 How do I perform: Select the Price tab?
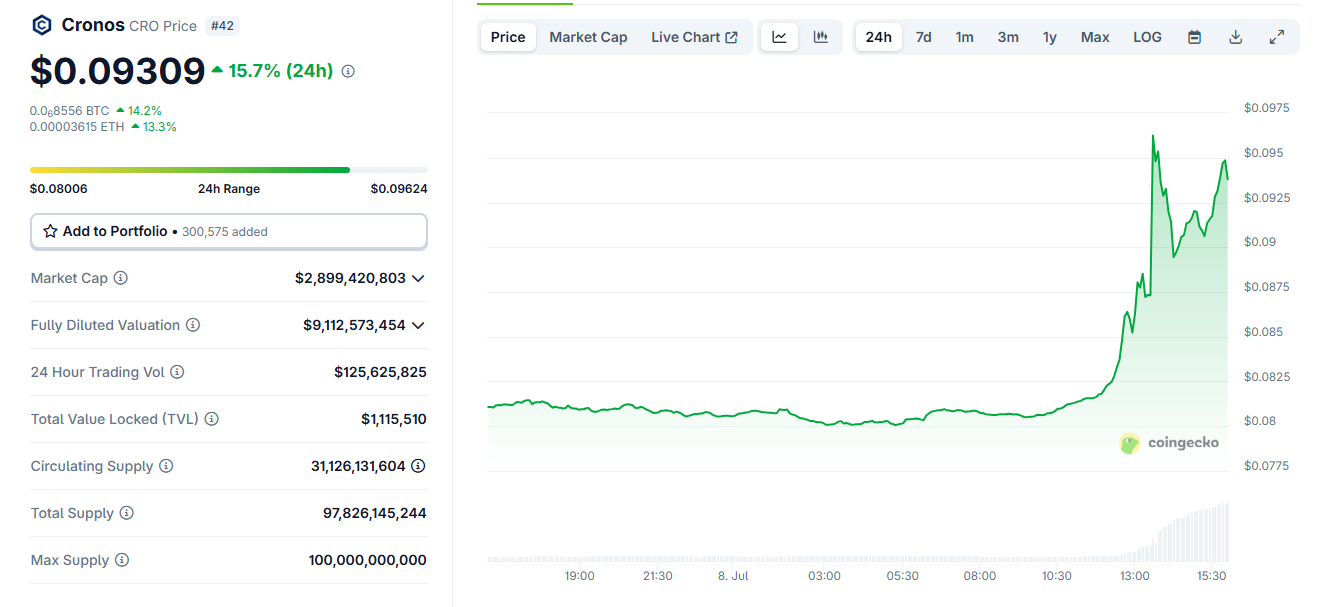508,37
